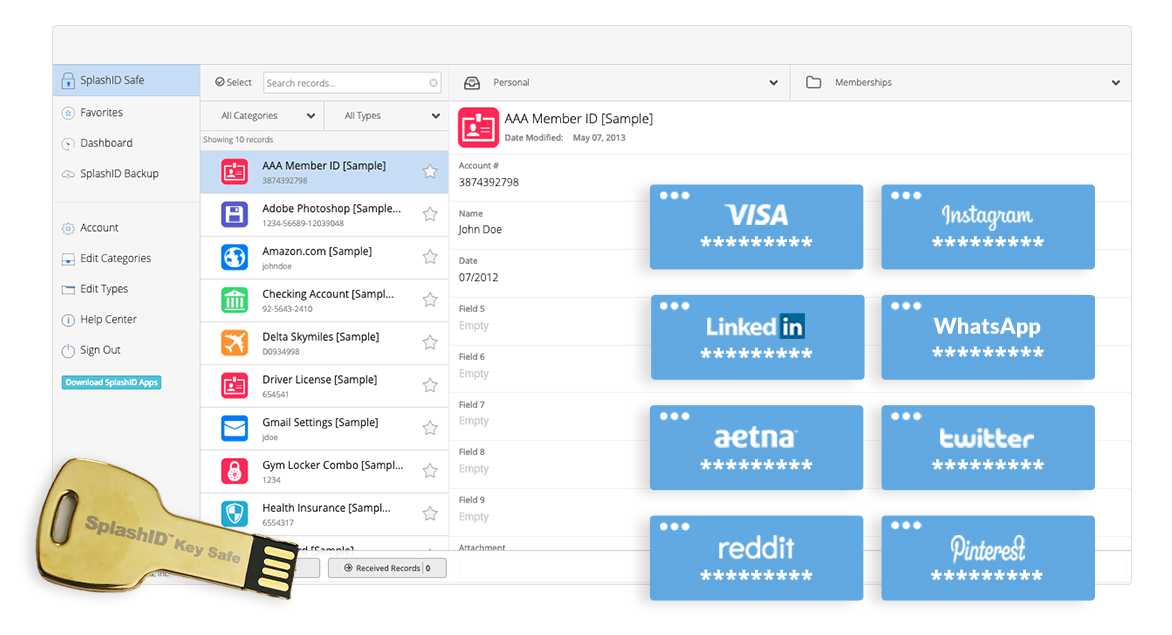Expand the All Categories dropdown
The height and width of the screenshot is (635, 1172).
click(x=262, y=116)
